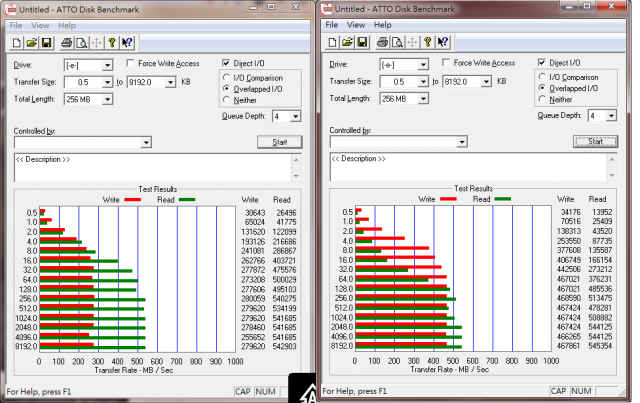This screenshot has height=403, width=640.
Task: Enable Force Write Access in right window
Action: coord(446,62)
